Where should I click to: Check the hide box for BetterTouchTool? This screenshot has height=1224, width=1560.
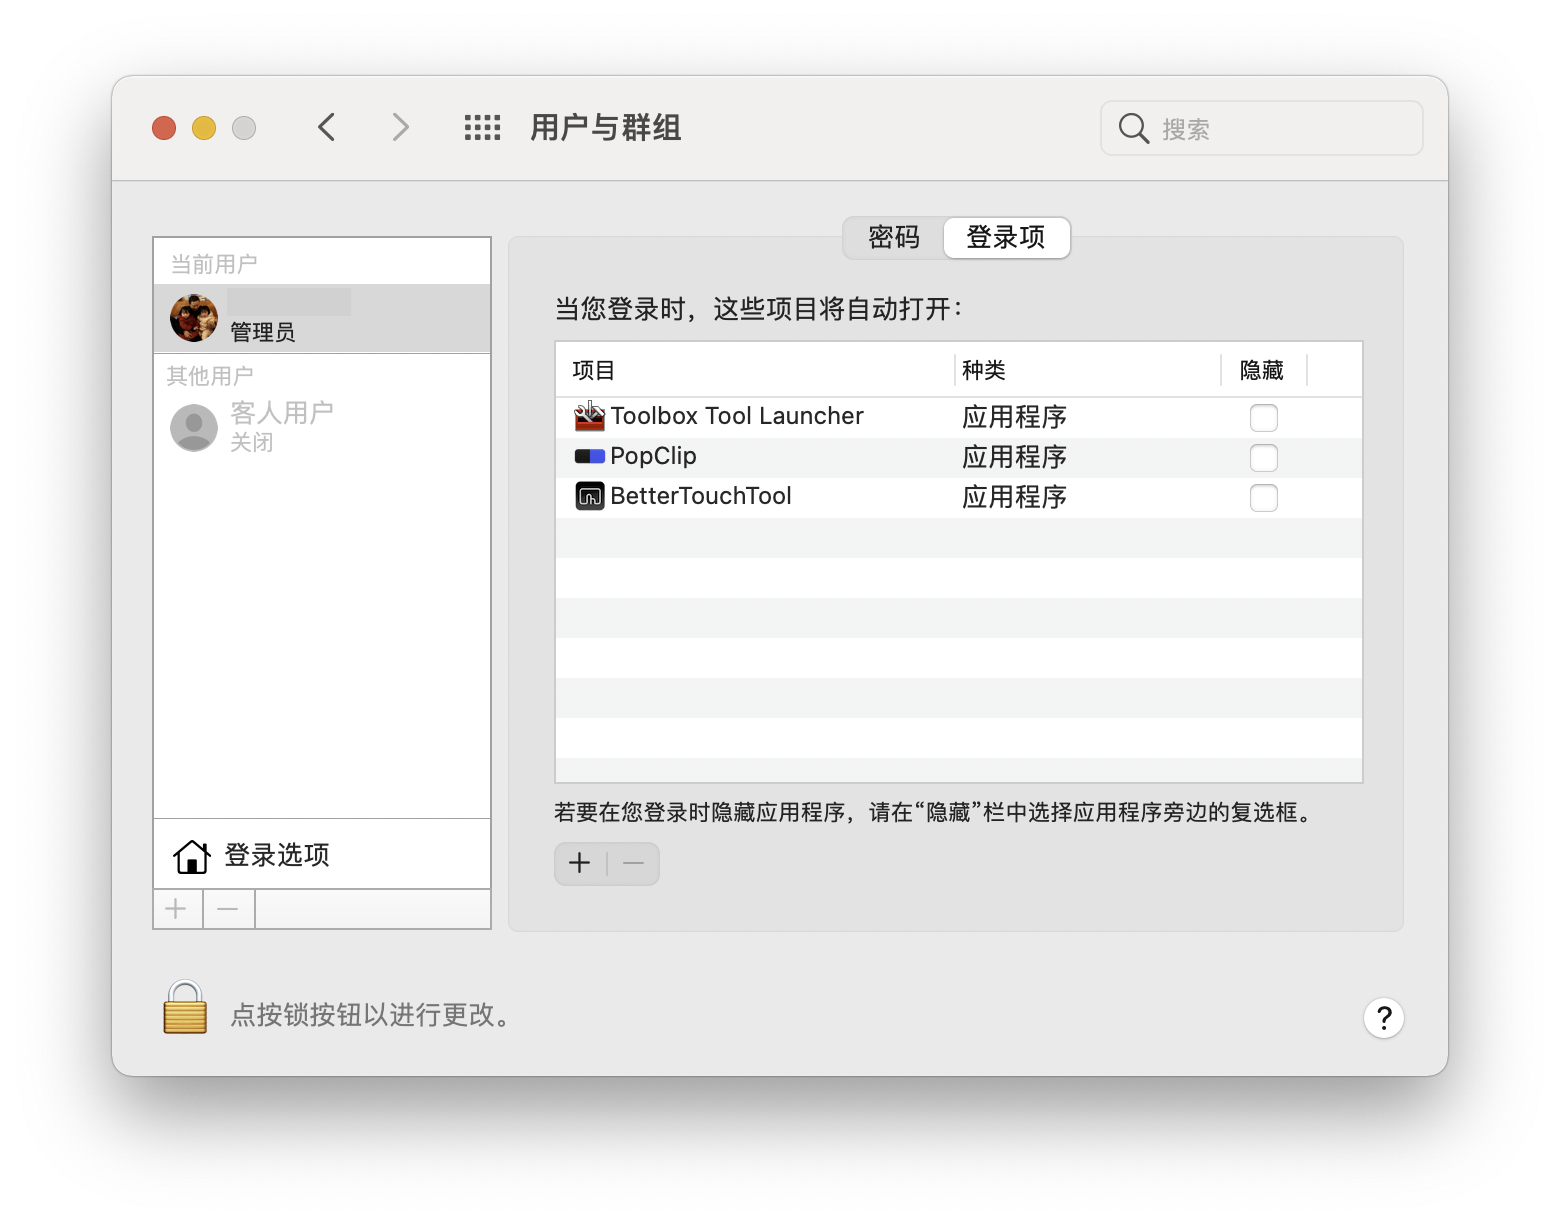[1263, 497]
